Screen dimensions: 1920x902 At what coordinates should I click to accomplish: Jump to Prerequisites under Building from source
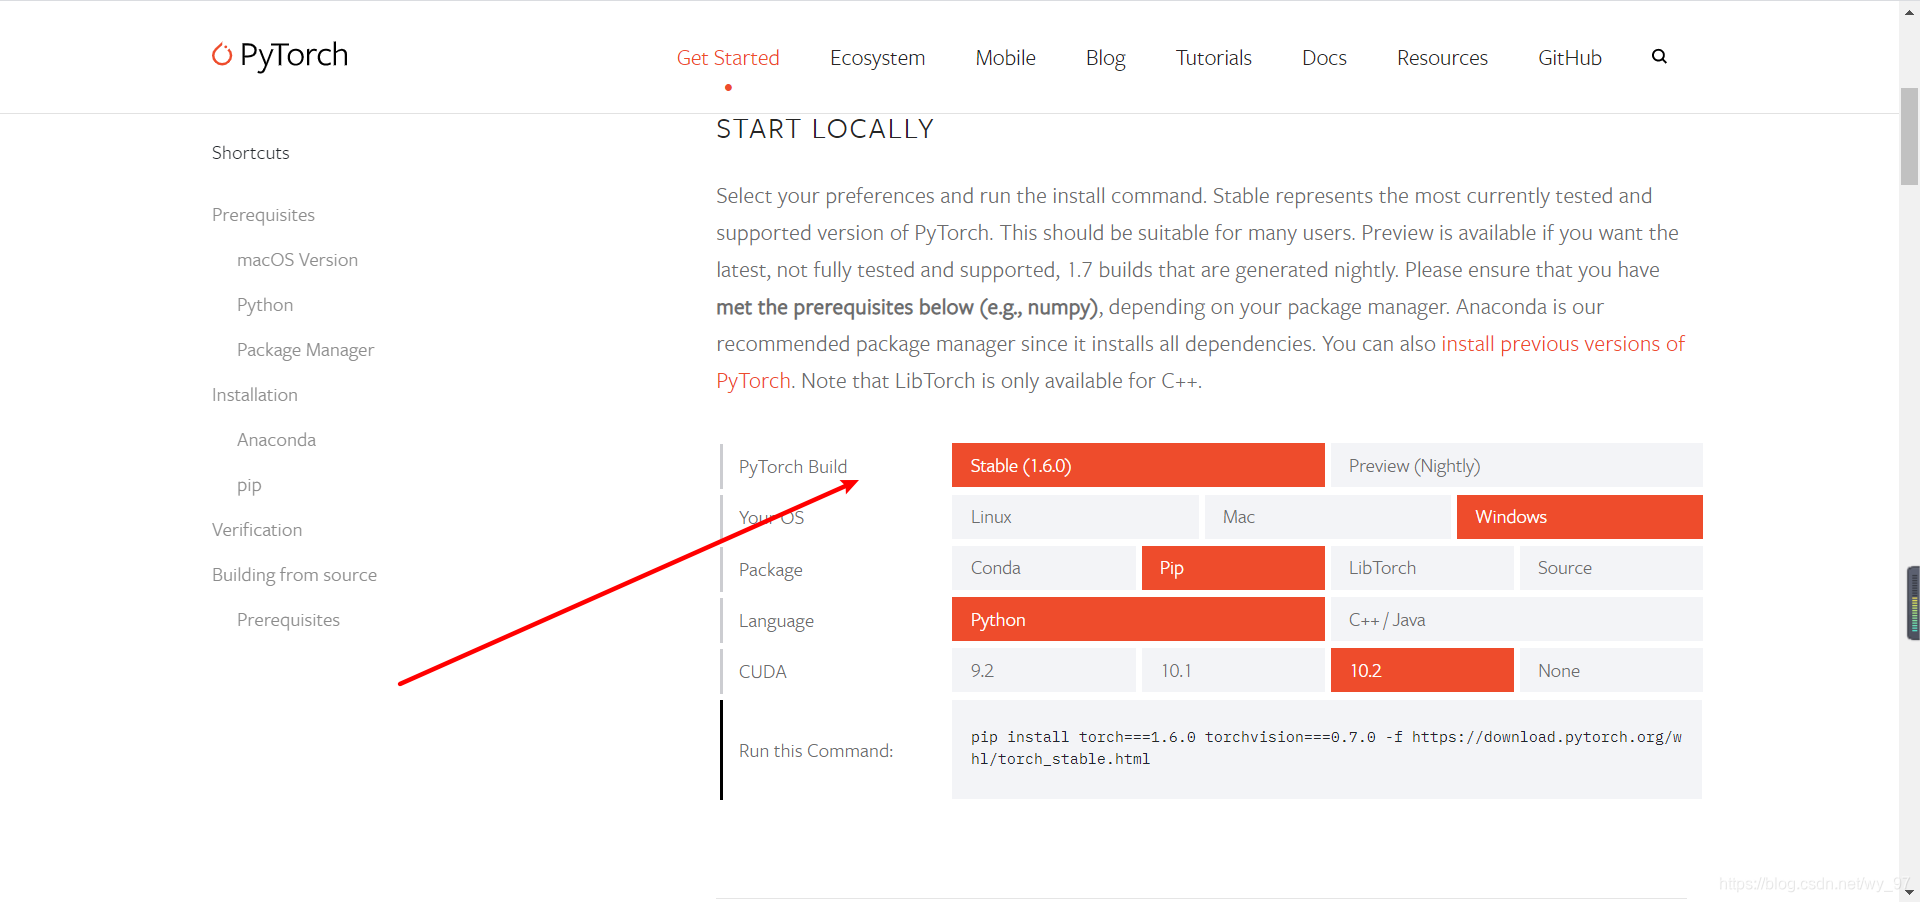[288, 620]
